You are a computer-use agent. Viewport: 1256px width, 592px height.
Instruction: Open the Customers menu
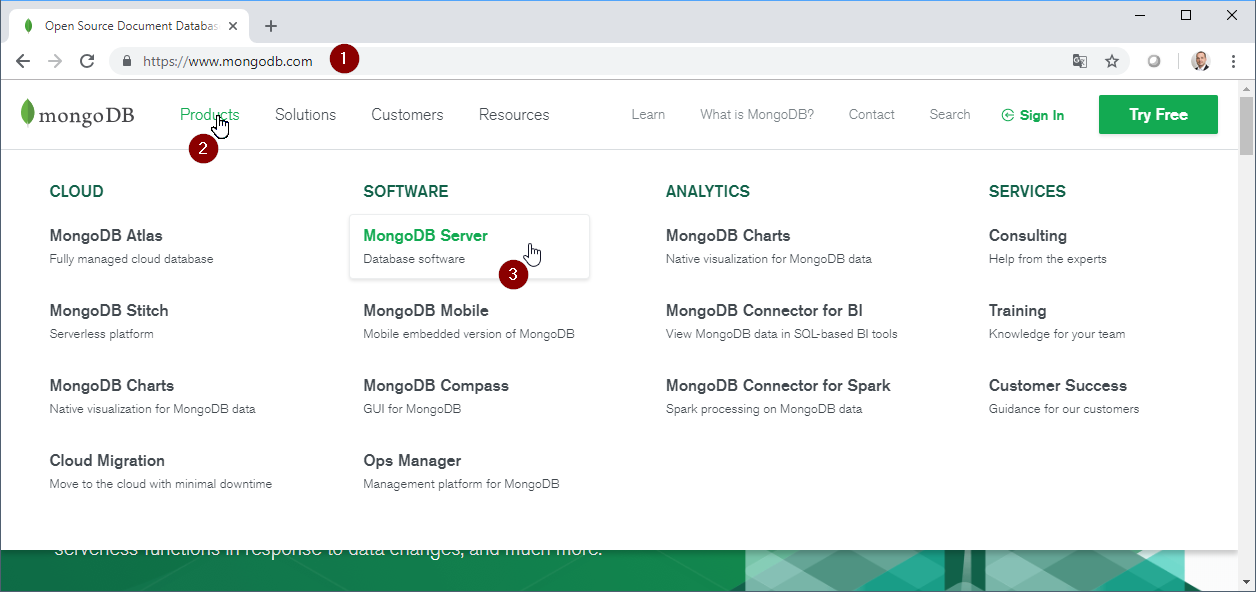click(x=407, y=115)
